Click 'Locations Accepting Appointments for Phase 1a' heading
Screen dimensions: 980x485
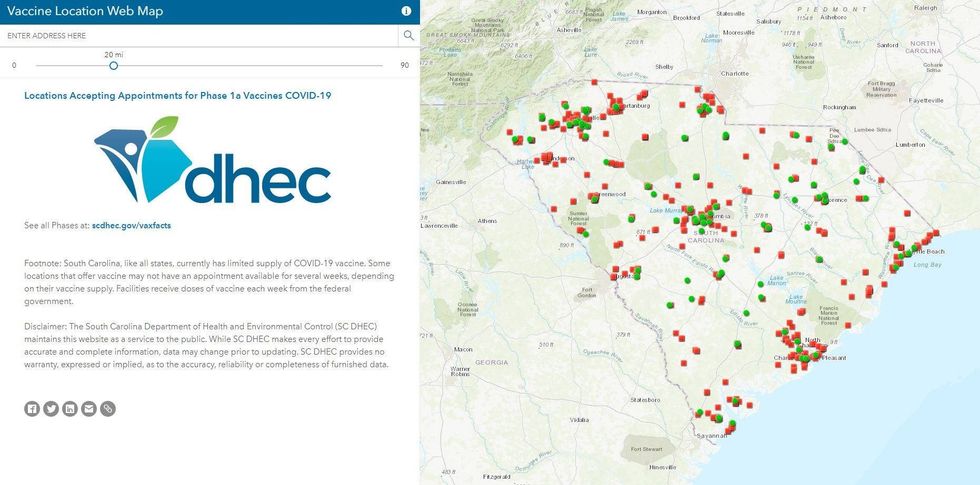[x=178, y=96]
